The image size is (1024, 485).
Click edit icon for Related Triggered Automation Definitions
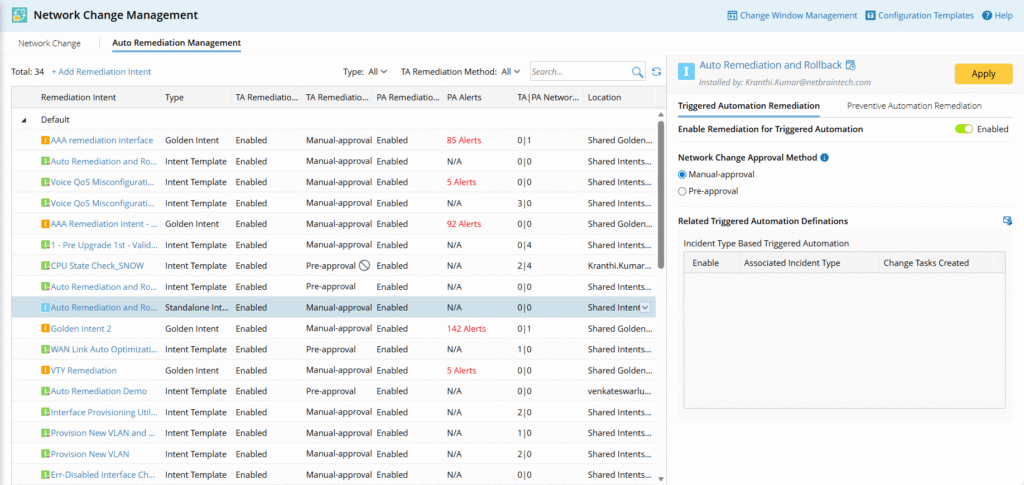(1007, 221)
